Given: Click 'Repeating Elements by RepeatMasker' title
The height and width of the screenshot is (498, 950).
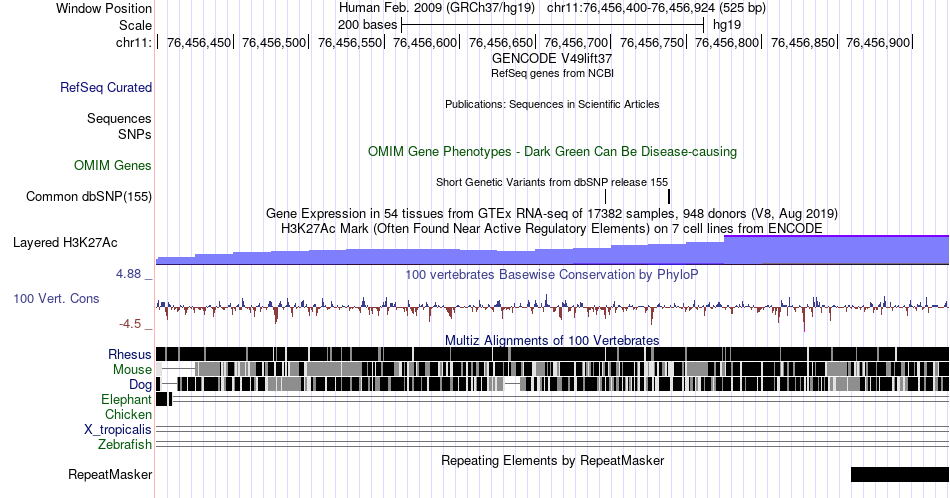Looking at the screenshot, I should pyautogui.click(x=553, y=460).
